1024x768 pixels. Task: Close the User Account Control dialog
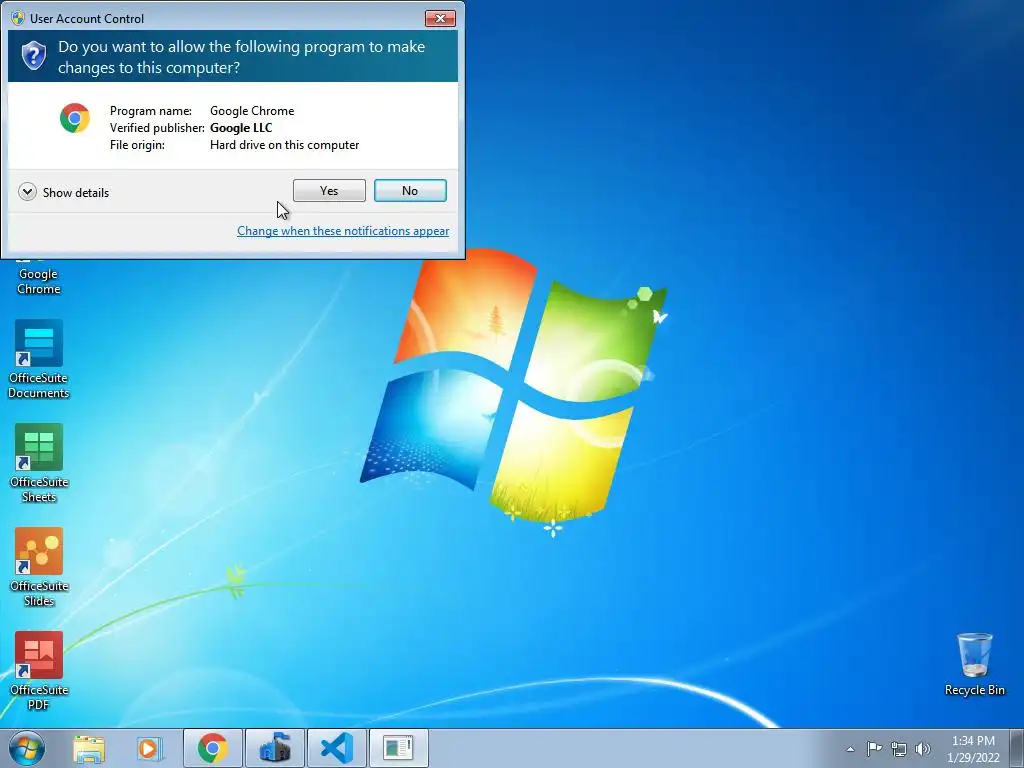440,18
